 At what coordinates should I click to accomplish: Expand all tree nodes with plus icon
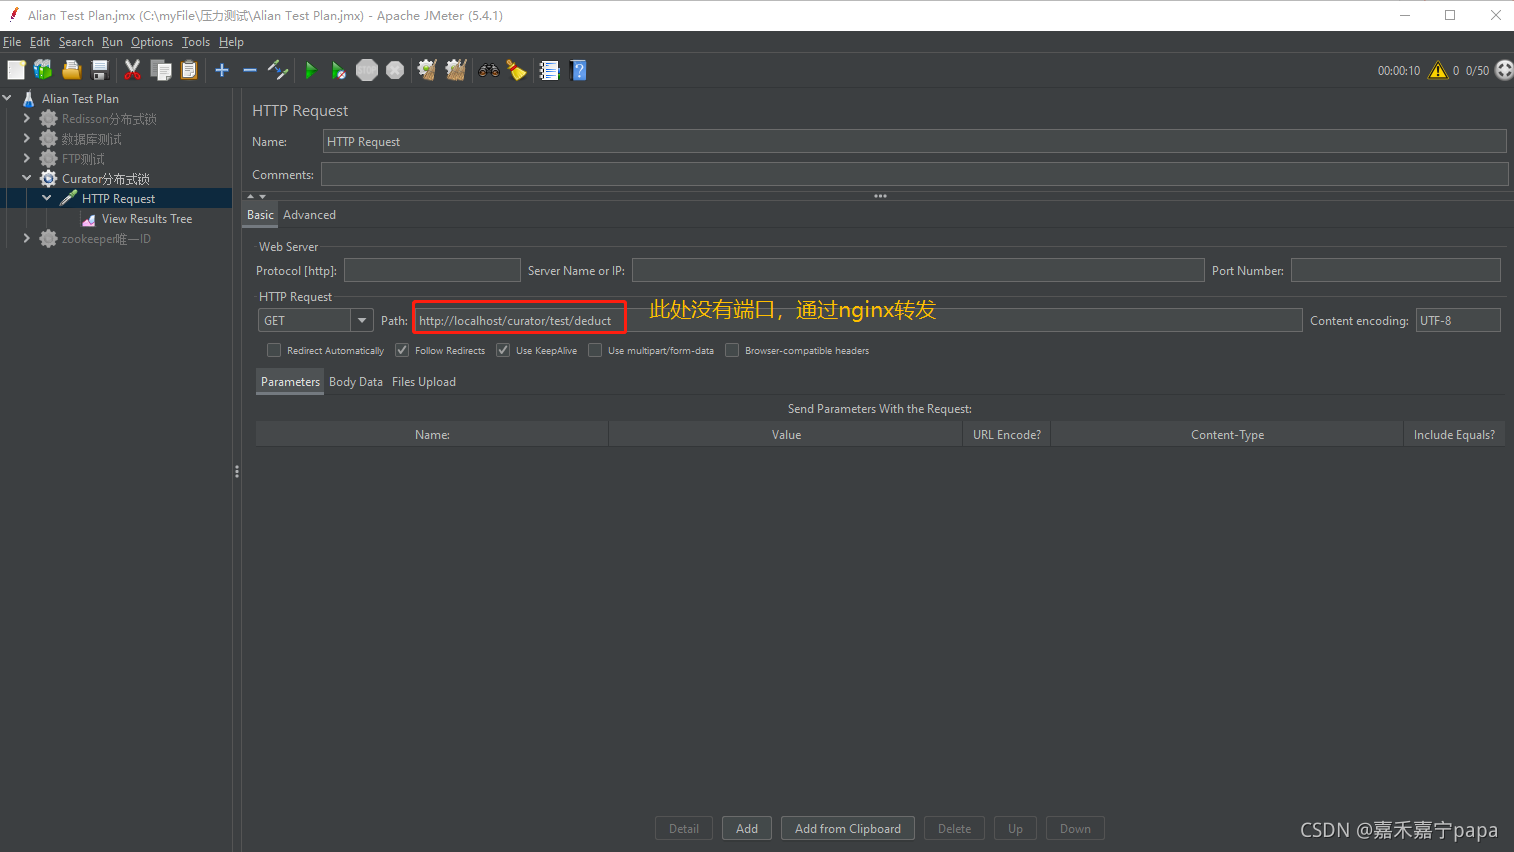coord(222,70)
